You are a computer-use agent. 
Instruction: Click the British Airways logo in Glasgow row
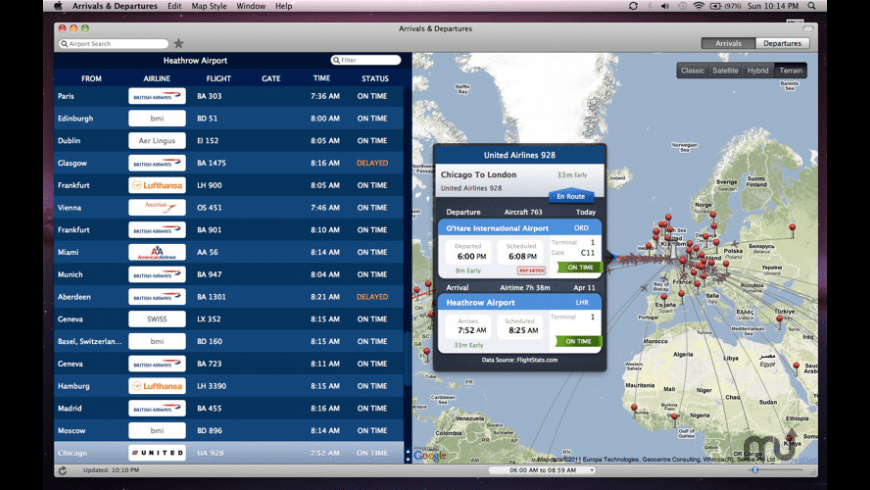(x=157, y=163)
